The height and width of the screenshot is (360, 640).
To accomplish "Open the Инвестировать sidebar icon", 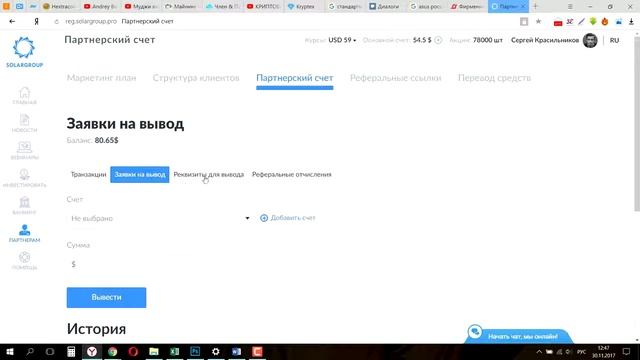I will pos(24,178).
